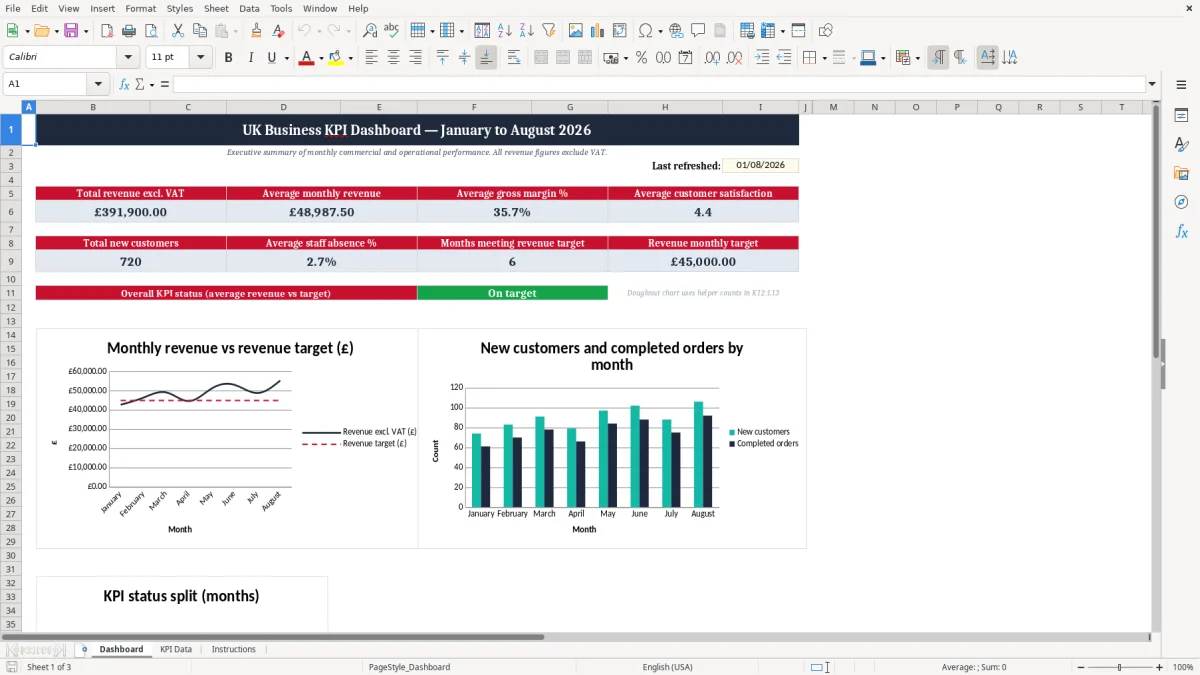Viewport: 1200px width, 675px height.
Task: Open Borders dropdown arrow
Action: [x=824, y=58]
